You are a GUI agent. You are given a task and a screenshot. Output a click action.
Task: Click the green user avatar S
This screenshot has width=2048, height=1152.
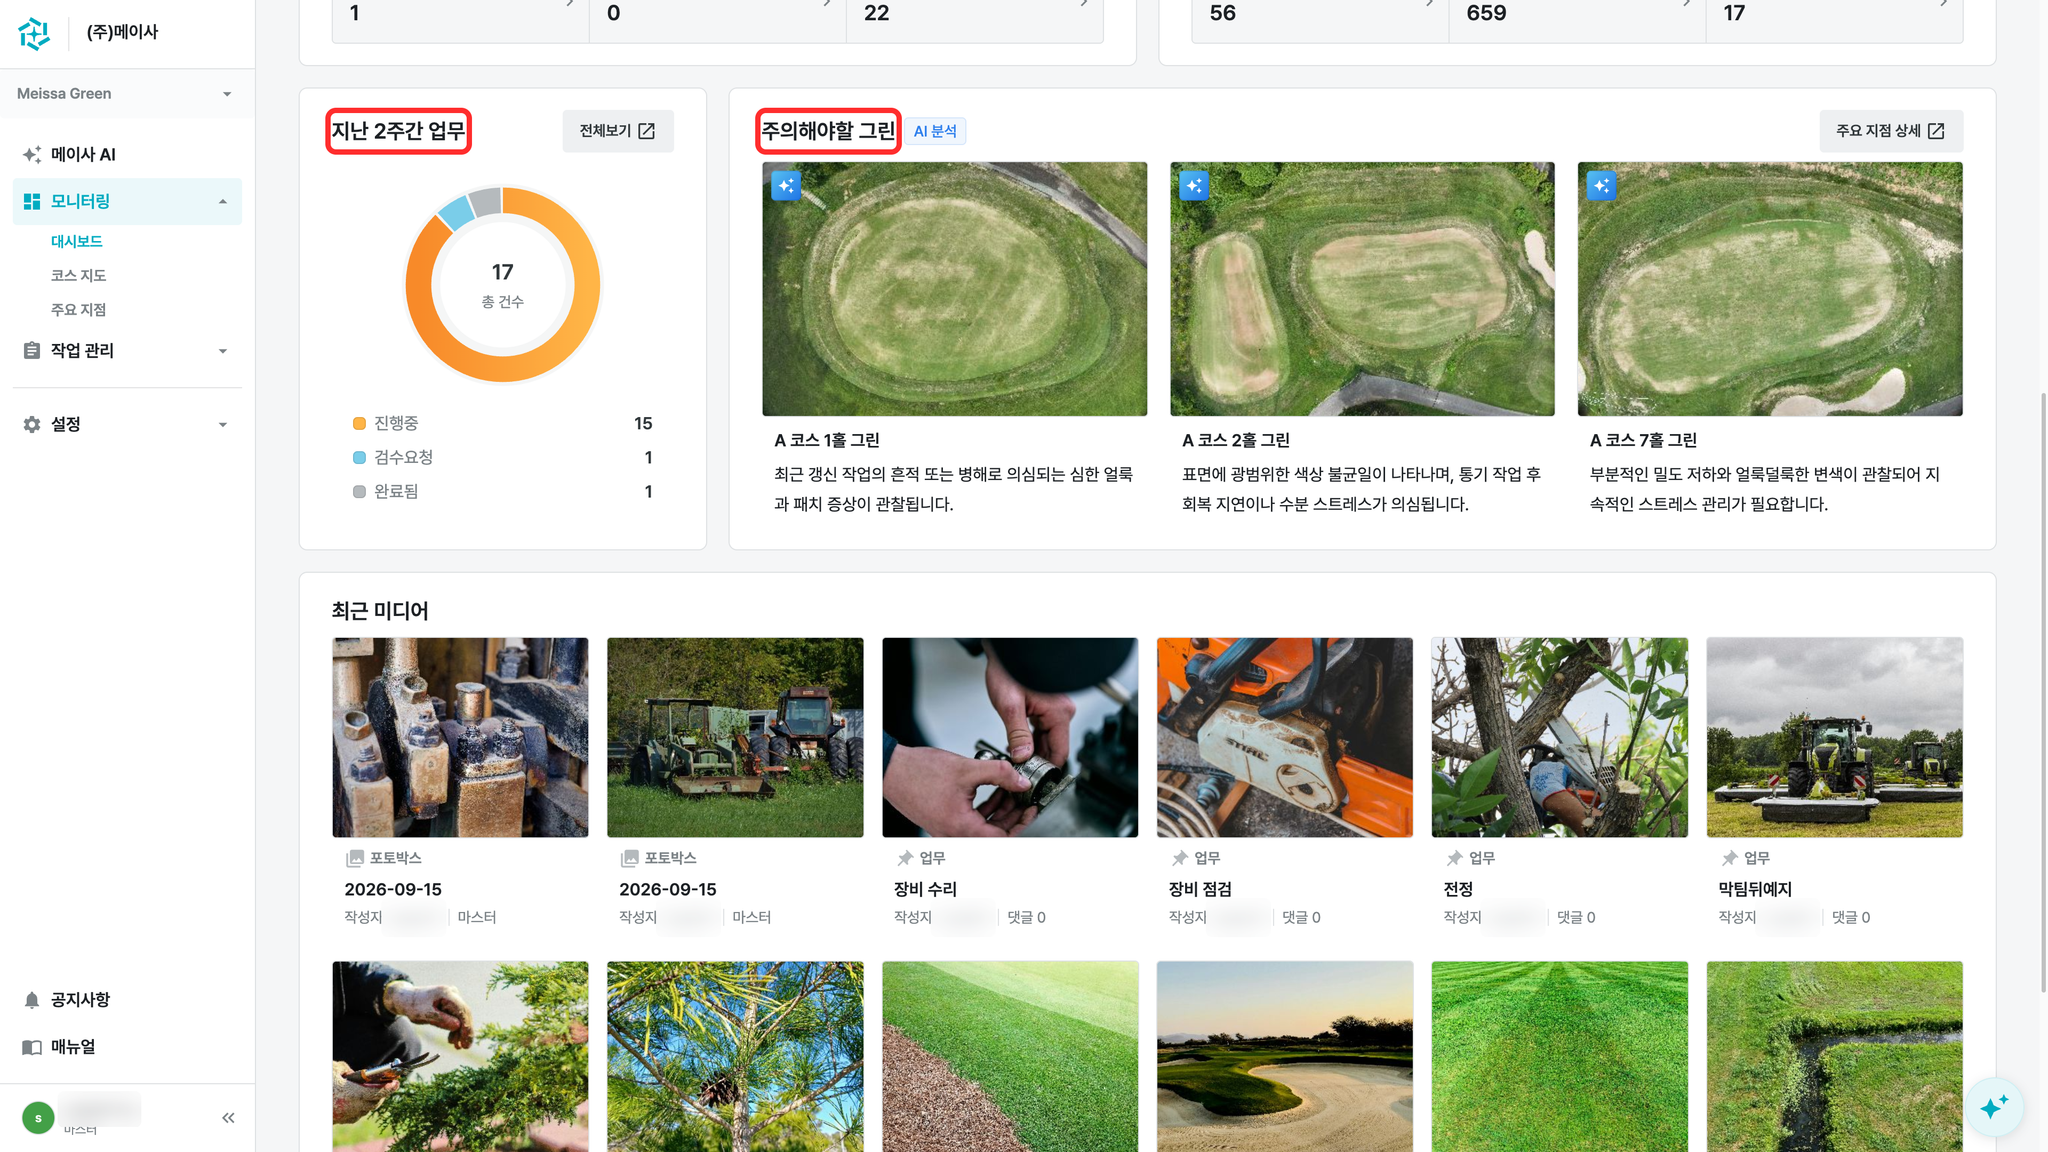pyautogui.click(x=38, y=1117)
